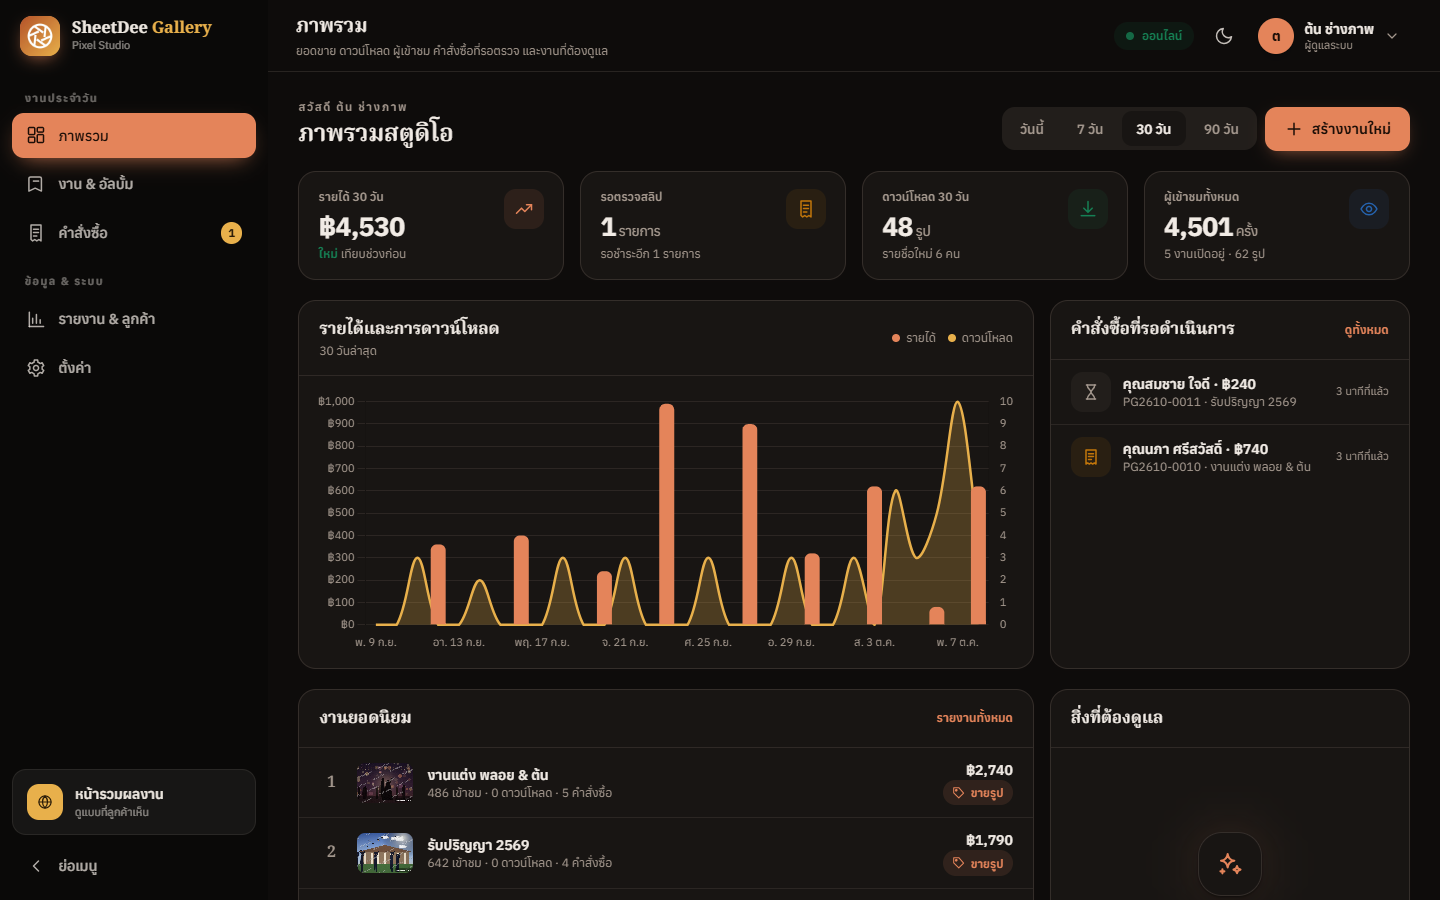
Task: Click the revenue trend icon on รายได้ card
Action: tap(524, 209)
